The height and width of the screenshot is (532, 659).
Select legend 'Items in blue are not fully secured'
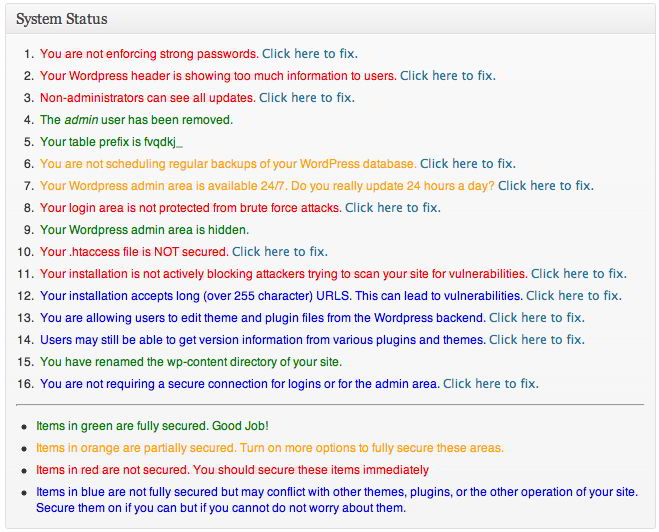pyautogui.click(x=337, y=500)
